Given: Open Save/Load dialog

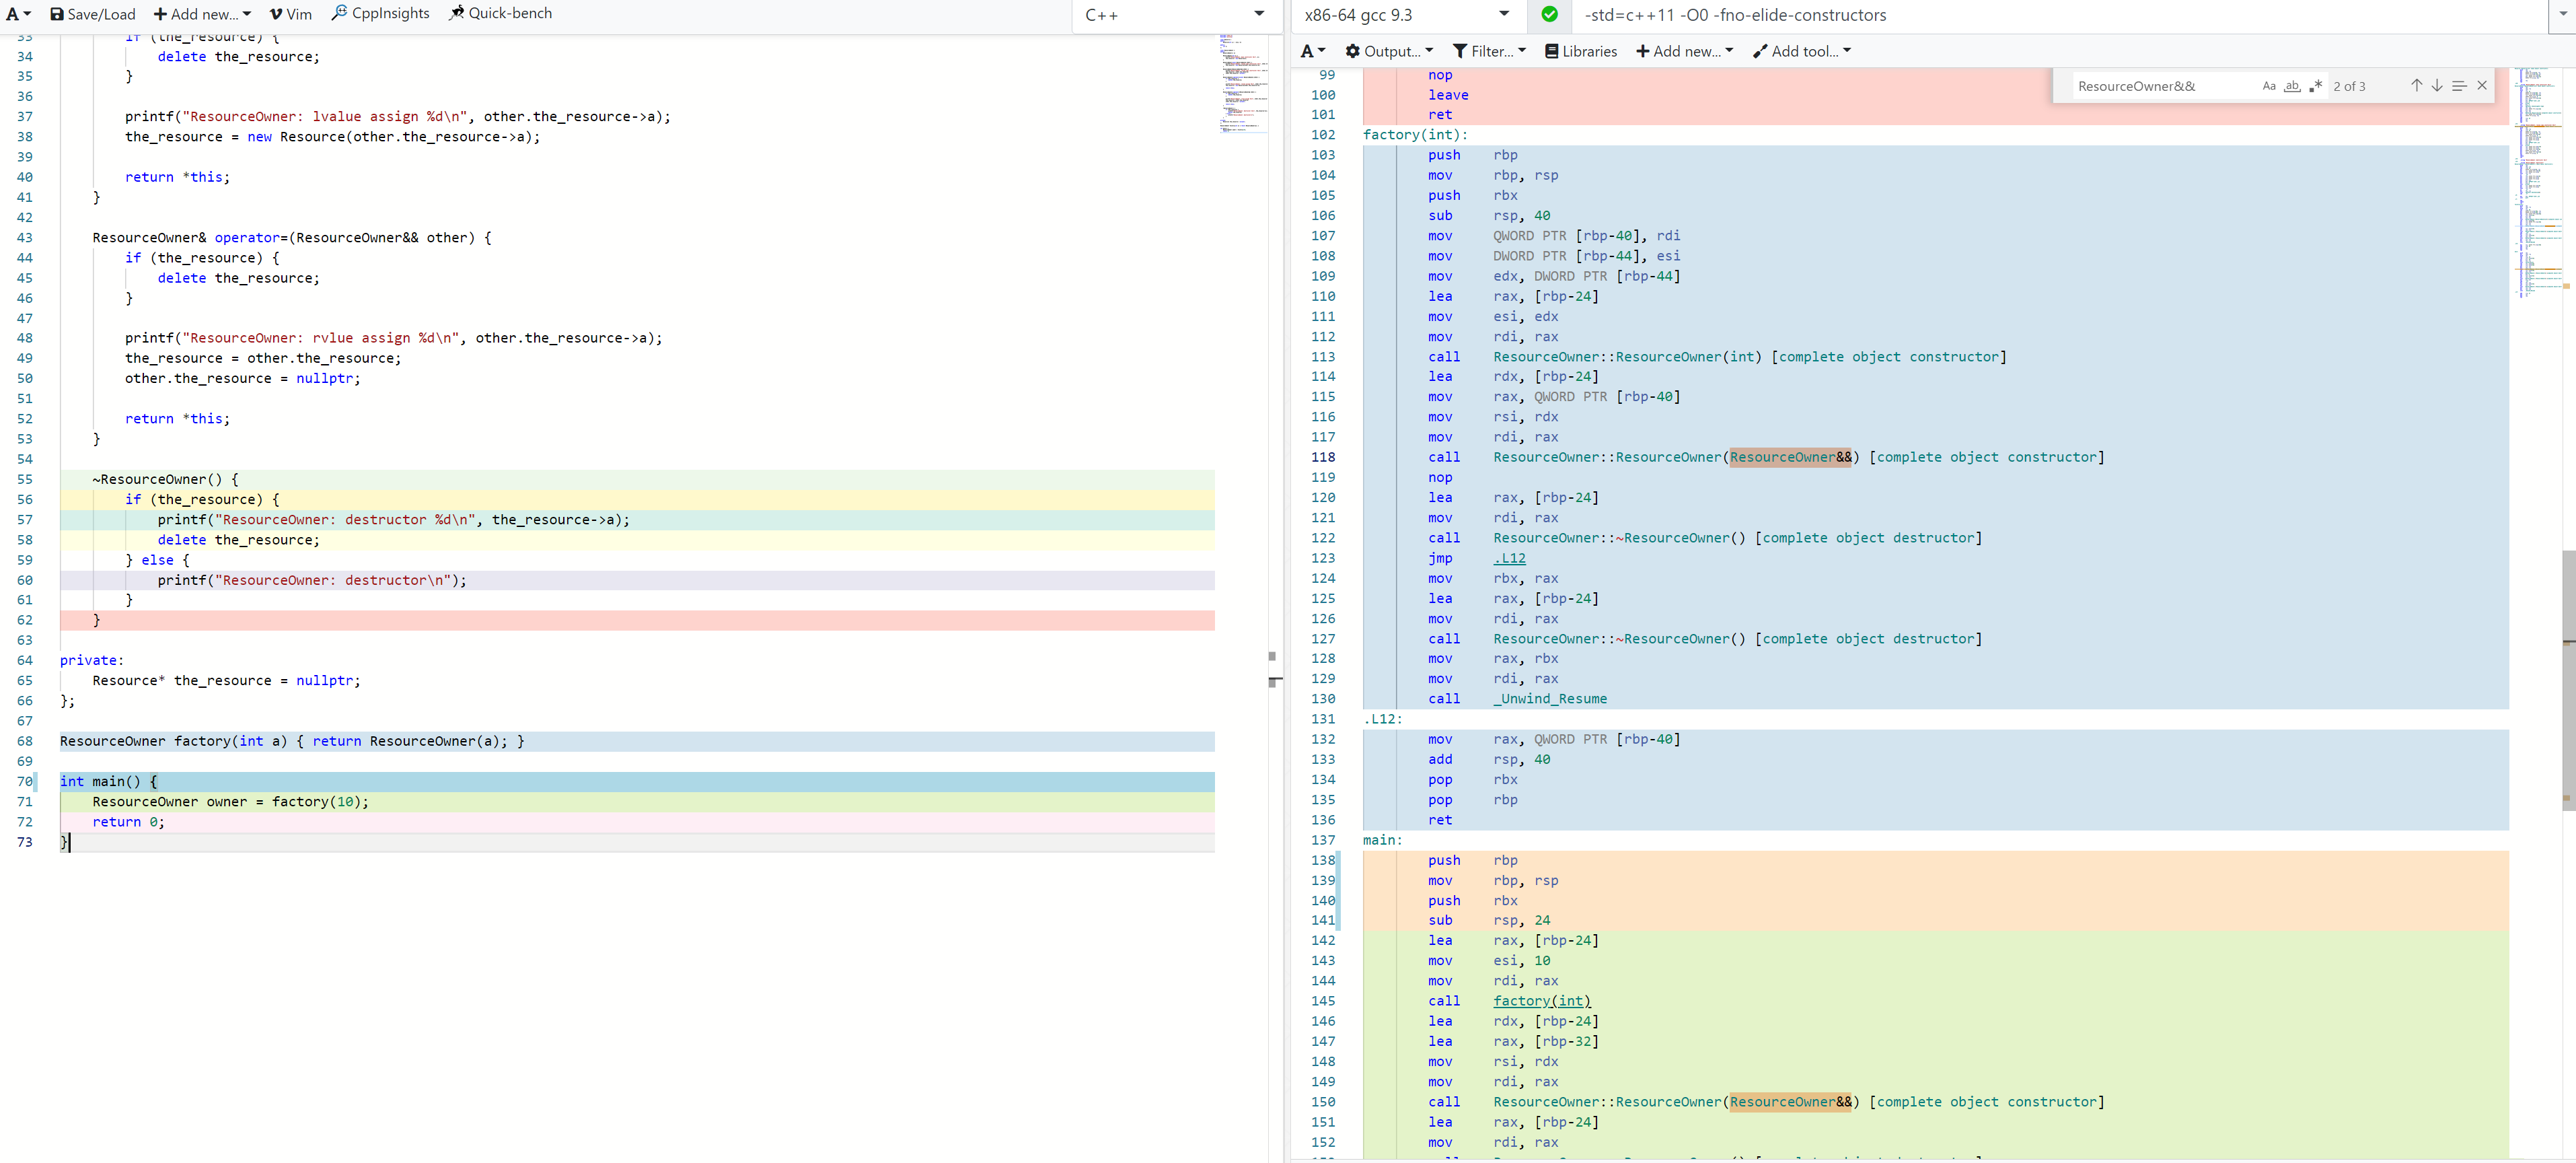Looking at the screenshot, I should (93, 14).
